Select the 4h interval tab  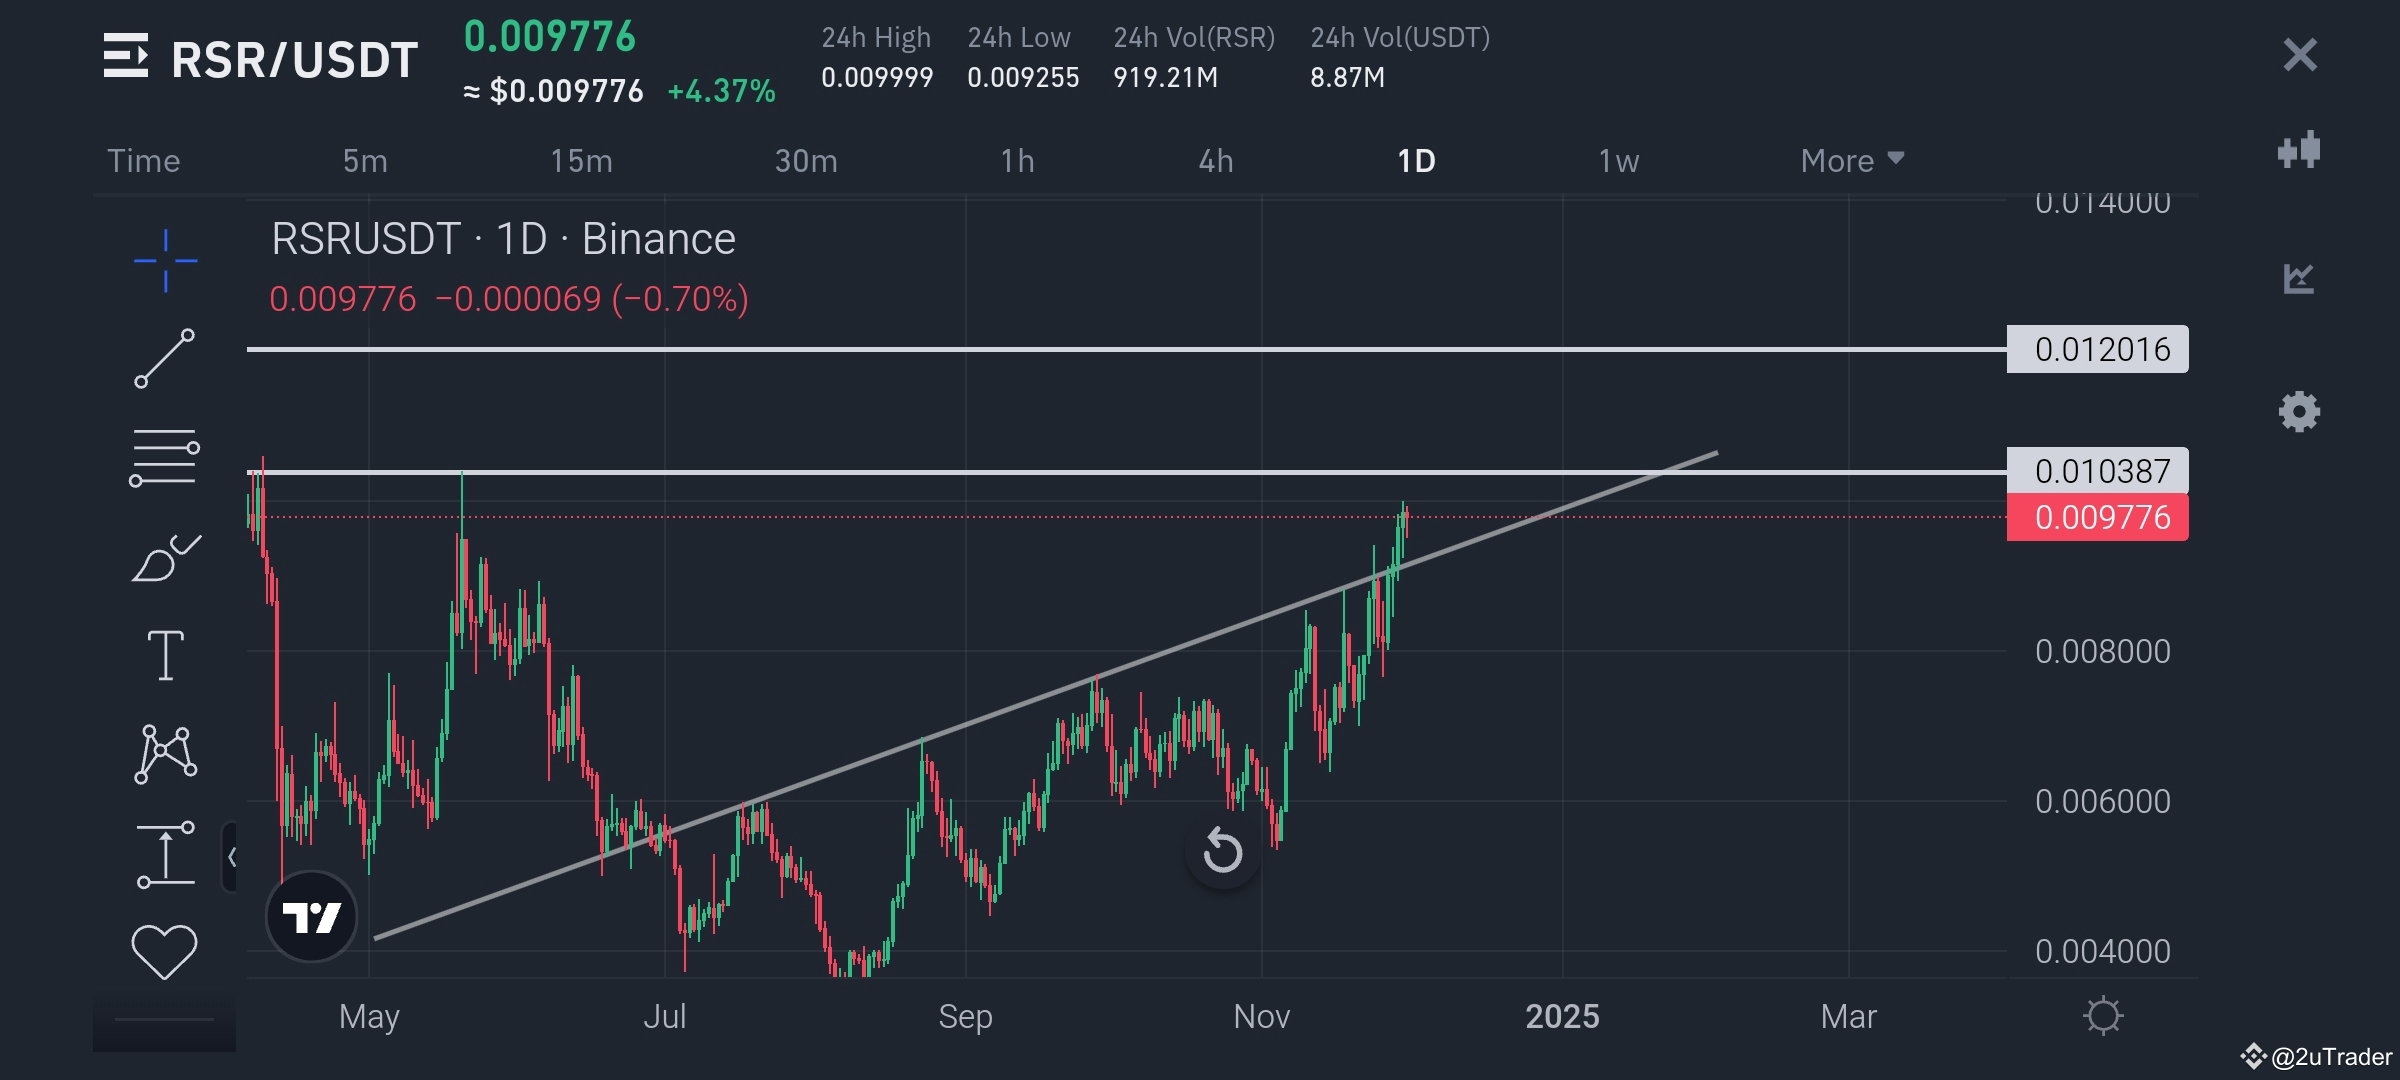(x=1216, y=160)
